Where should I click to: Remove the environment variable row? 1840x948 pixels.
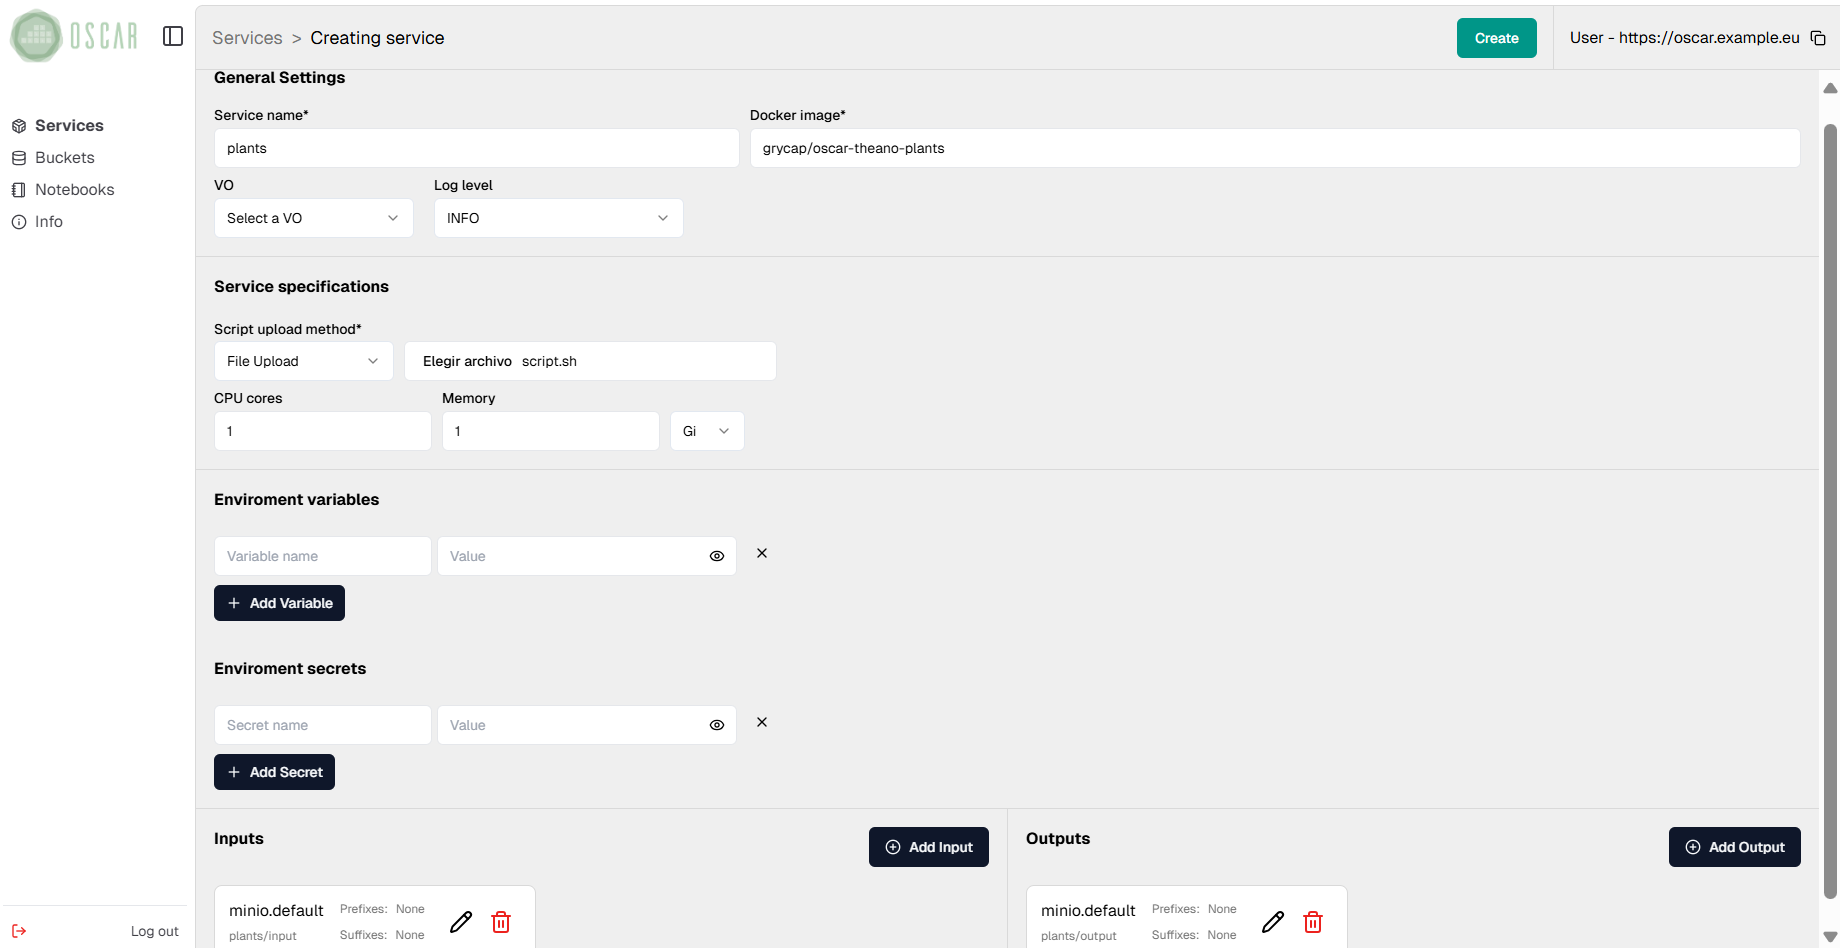[x=762, y=553]
